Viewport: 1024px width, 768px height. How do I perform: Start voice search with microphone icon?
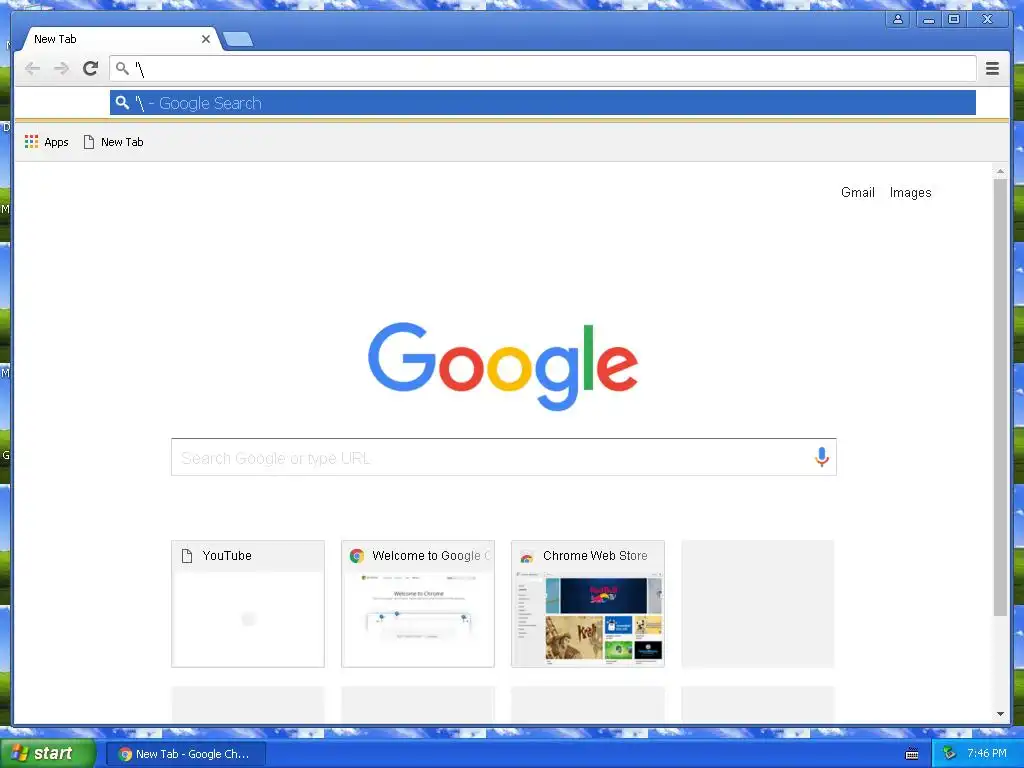click(x=822, y=457)
